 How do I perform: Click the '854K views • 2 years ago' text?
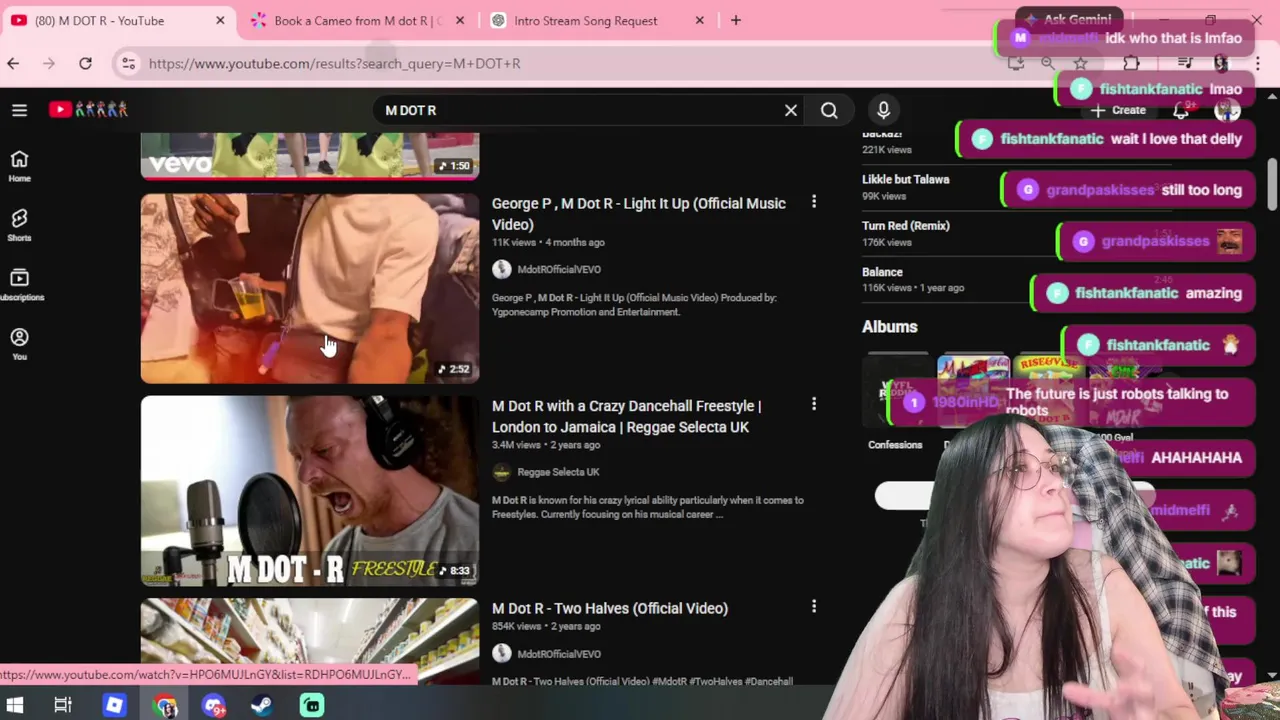click(x=546, y=626)
